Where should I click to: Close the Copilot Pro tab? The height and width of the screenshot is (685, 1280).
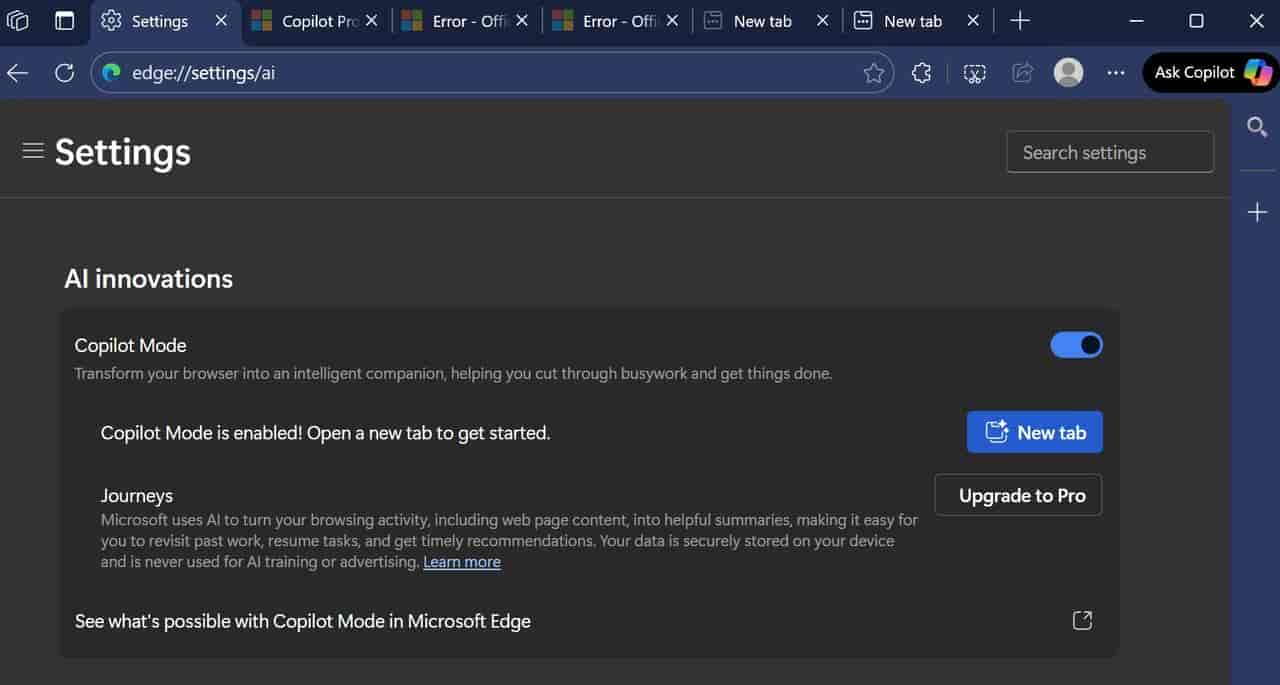(x=372, y=21)
